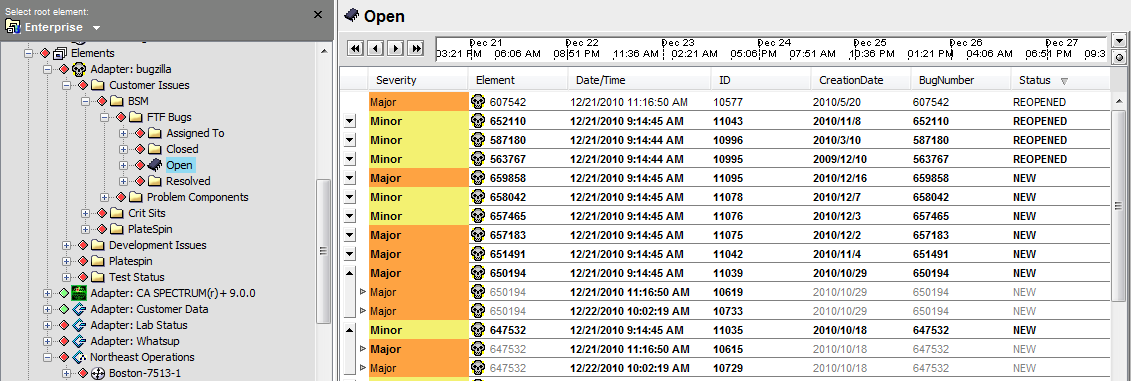Expand the Crit Sits folder
The height and width of the screenshot is (381, 1131).
tap(86, 213)
